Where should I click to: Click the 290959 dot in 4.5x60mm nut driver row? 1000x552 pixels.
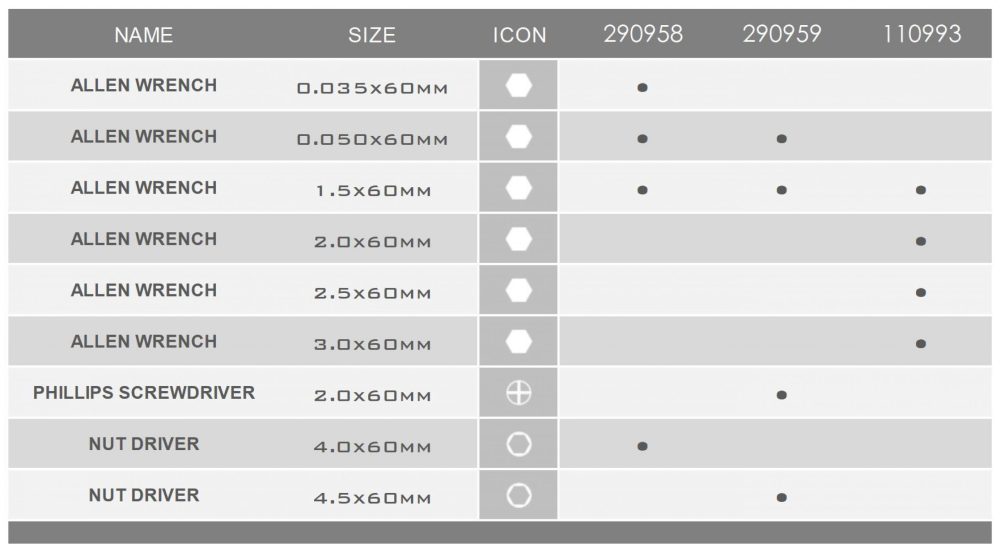[x=781, y=497]
